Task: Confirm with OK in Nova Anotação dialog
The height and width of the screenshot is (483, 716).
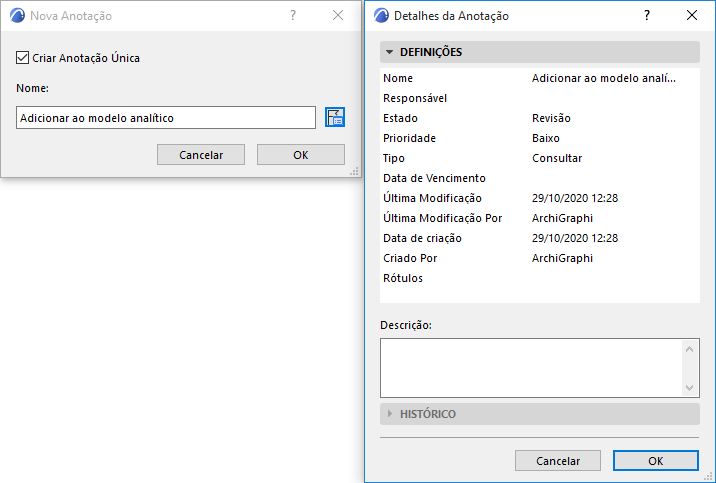Action: click(300, 155)
